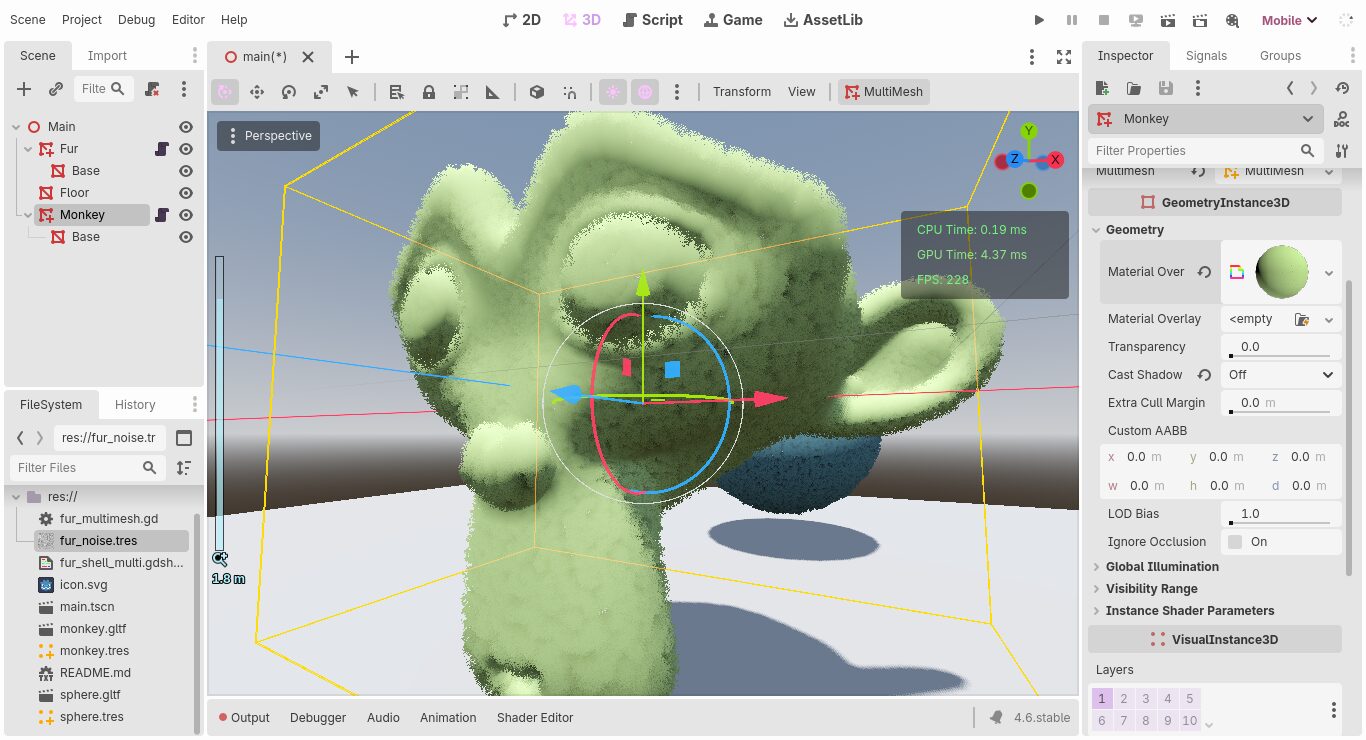
Task: Hide the Fur node
Action: 185,149
